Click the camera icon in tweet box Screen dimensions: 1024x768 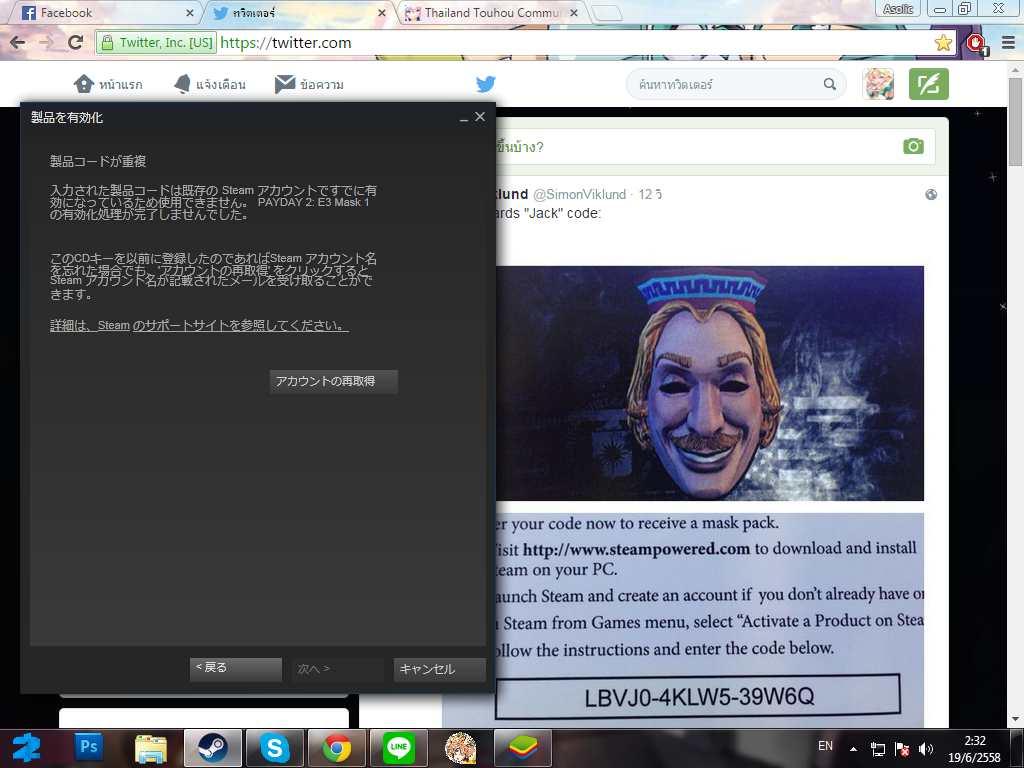pos(913,146)
